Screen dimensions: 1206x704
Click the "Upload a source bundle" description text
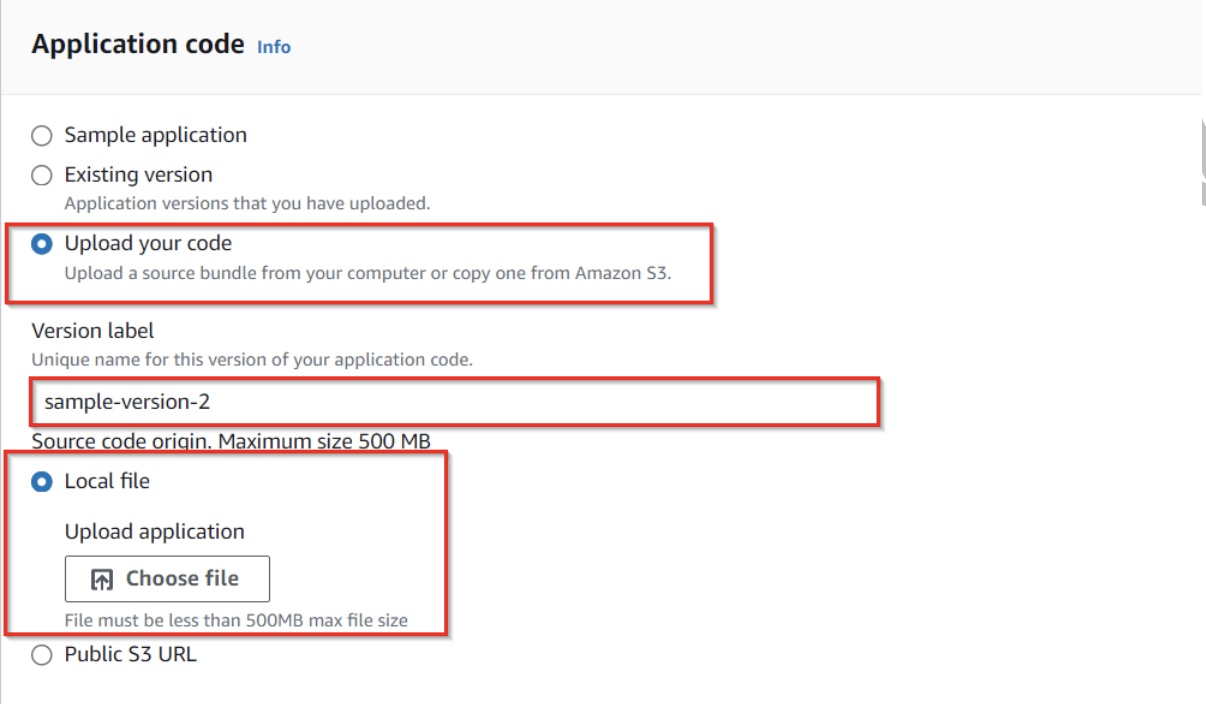tap(367, 272)
